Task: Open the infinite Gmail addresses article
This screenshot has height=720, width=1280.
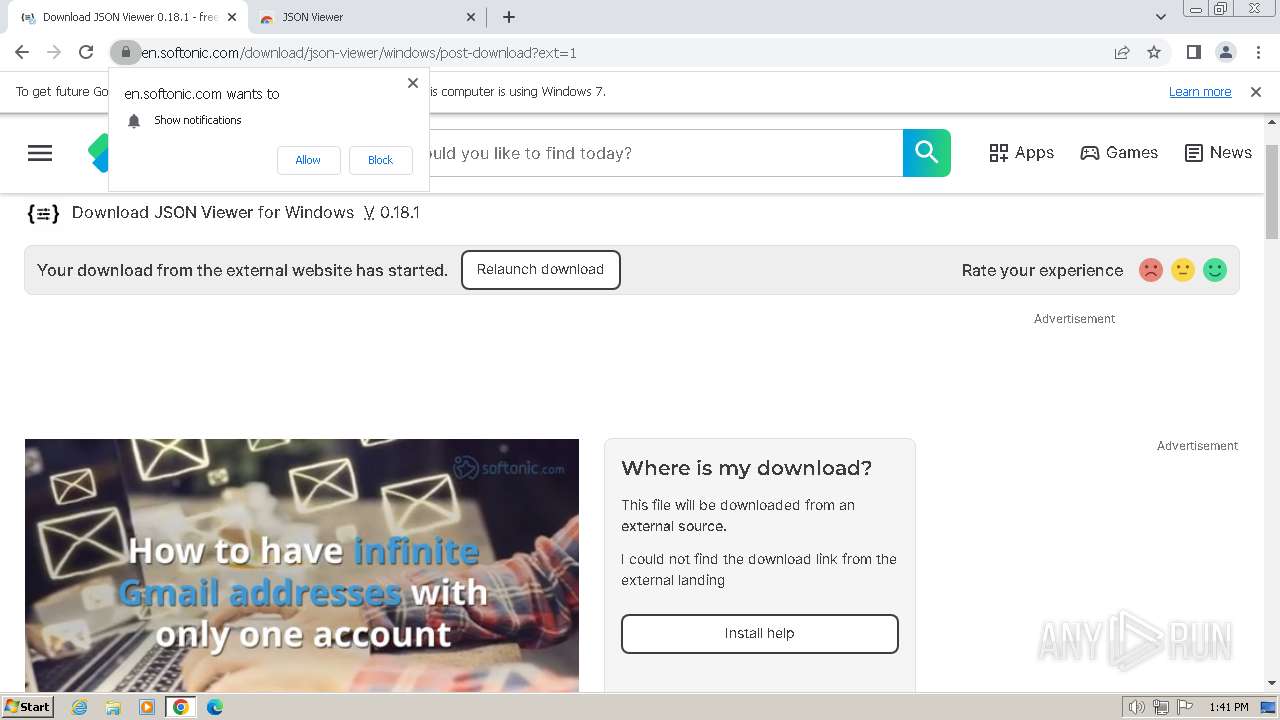Action: click(302, 565)
